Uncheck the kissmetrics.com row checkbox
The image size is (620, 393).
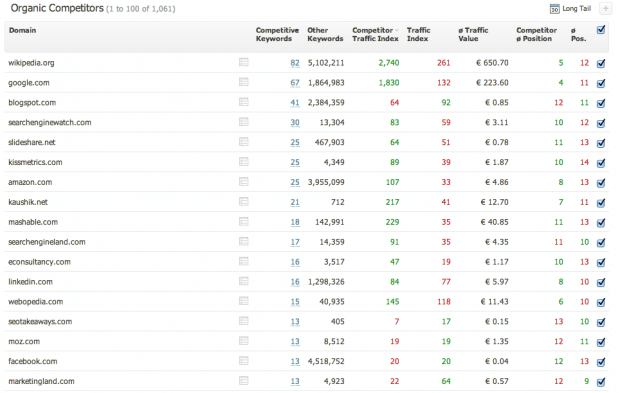[x=601, y=163]
